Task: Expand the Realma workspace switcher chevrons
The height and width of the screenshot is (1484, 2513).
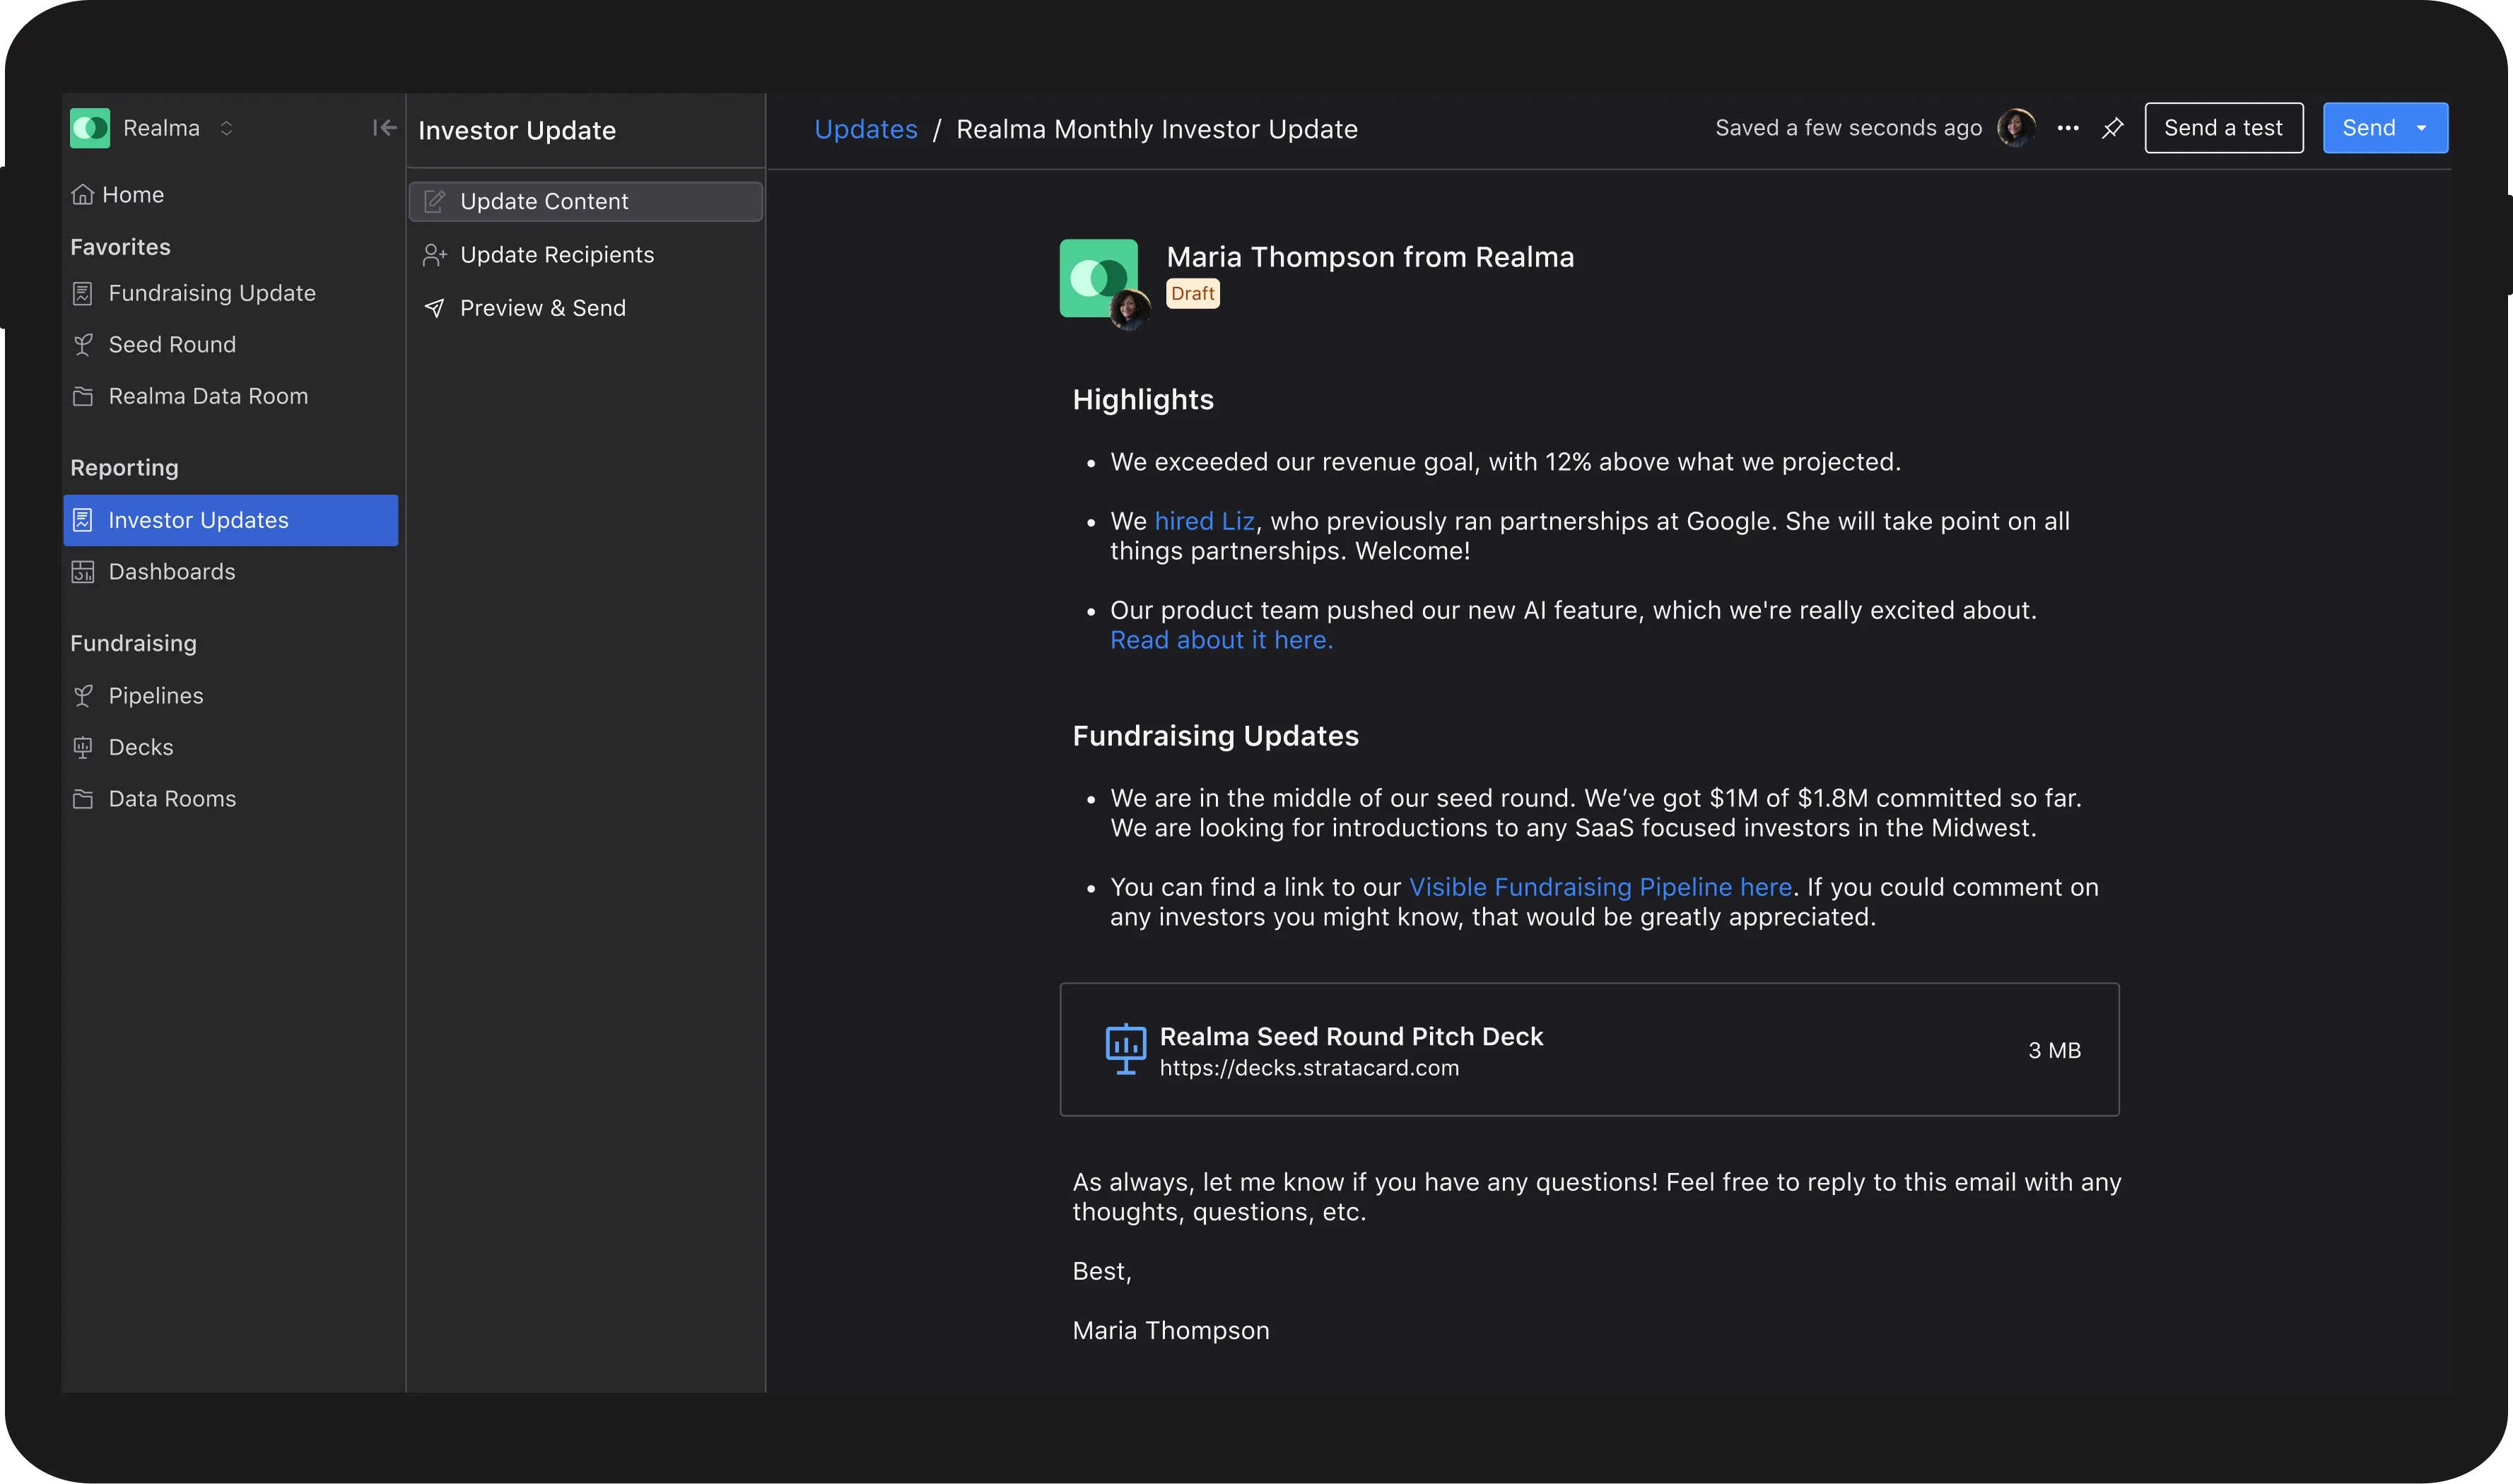Action: (226, 128)
